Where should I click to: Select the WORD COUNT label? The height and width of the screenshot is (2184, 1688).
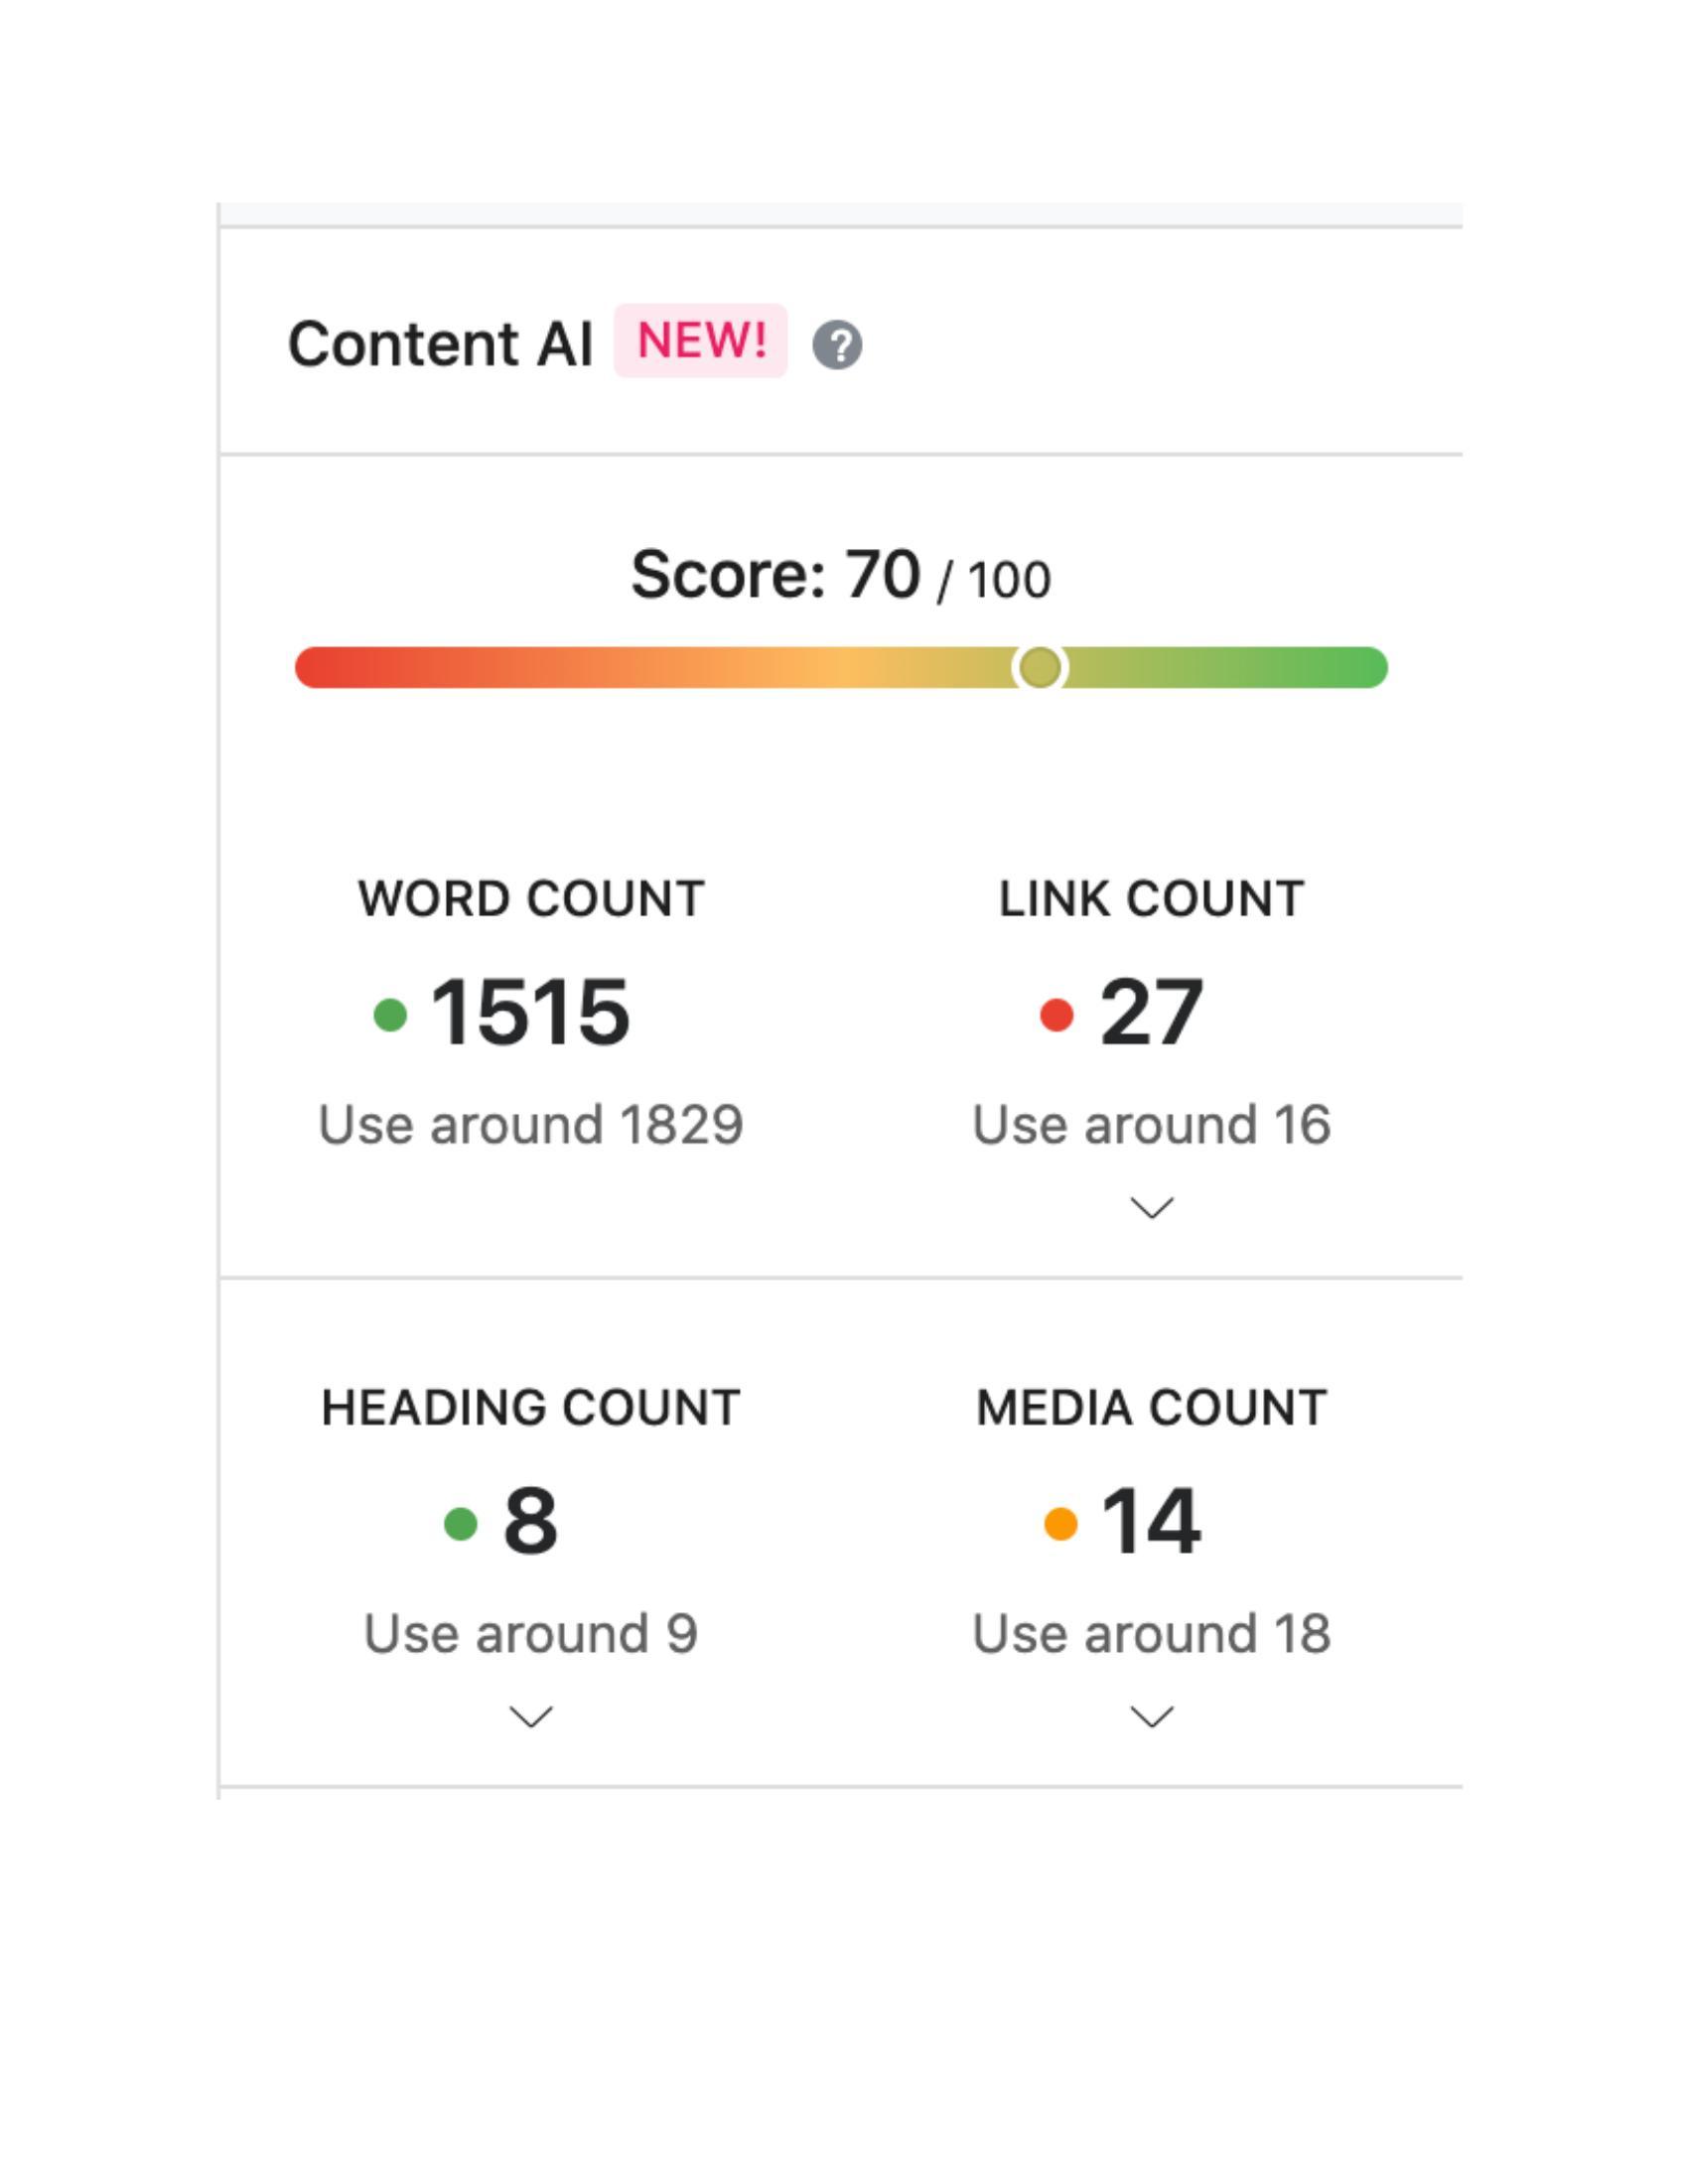pyautogui.click(x=531, y=898)
